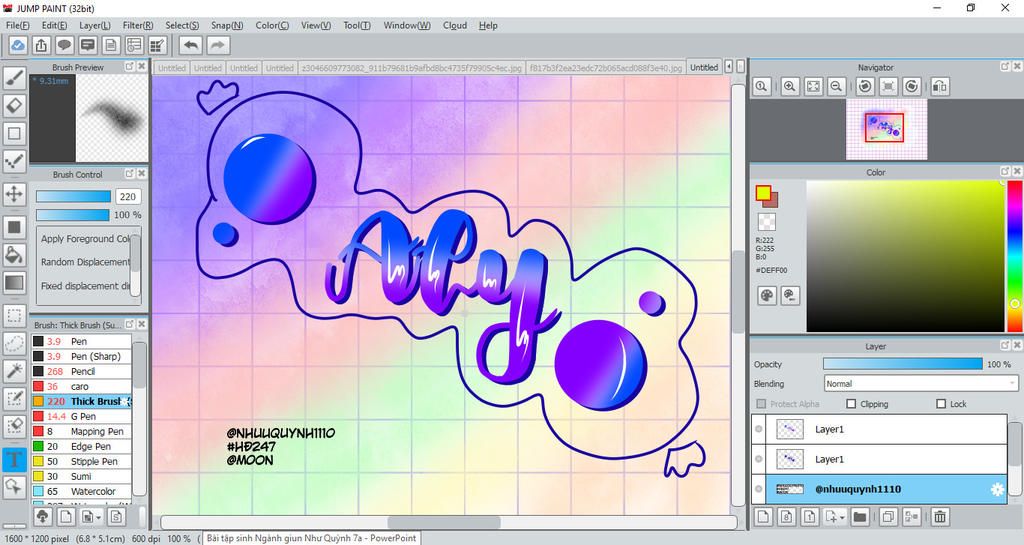This screenshot has height=545, width=1024.
Task: Click the trash icon to delete layer
Action: (940, 517)
